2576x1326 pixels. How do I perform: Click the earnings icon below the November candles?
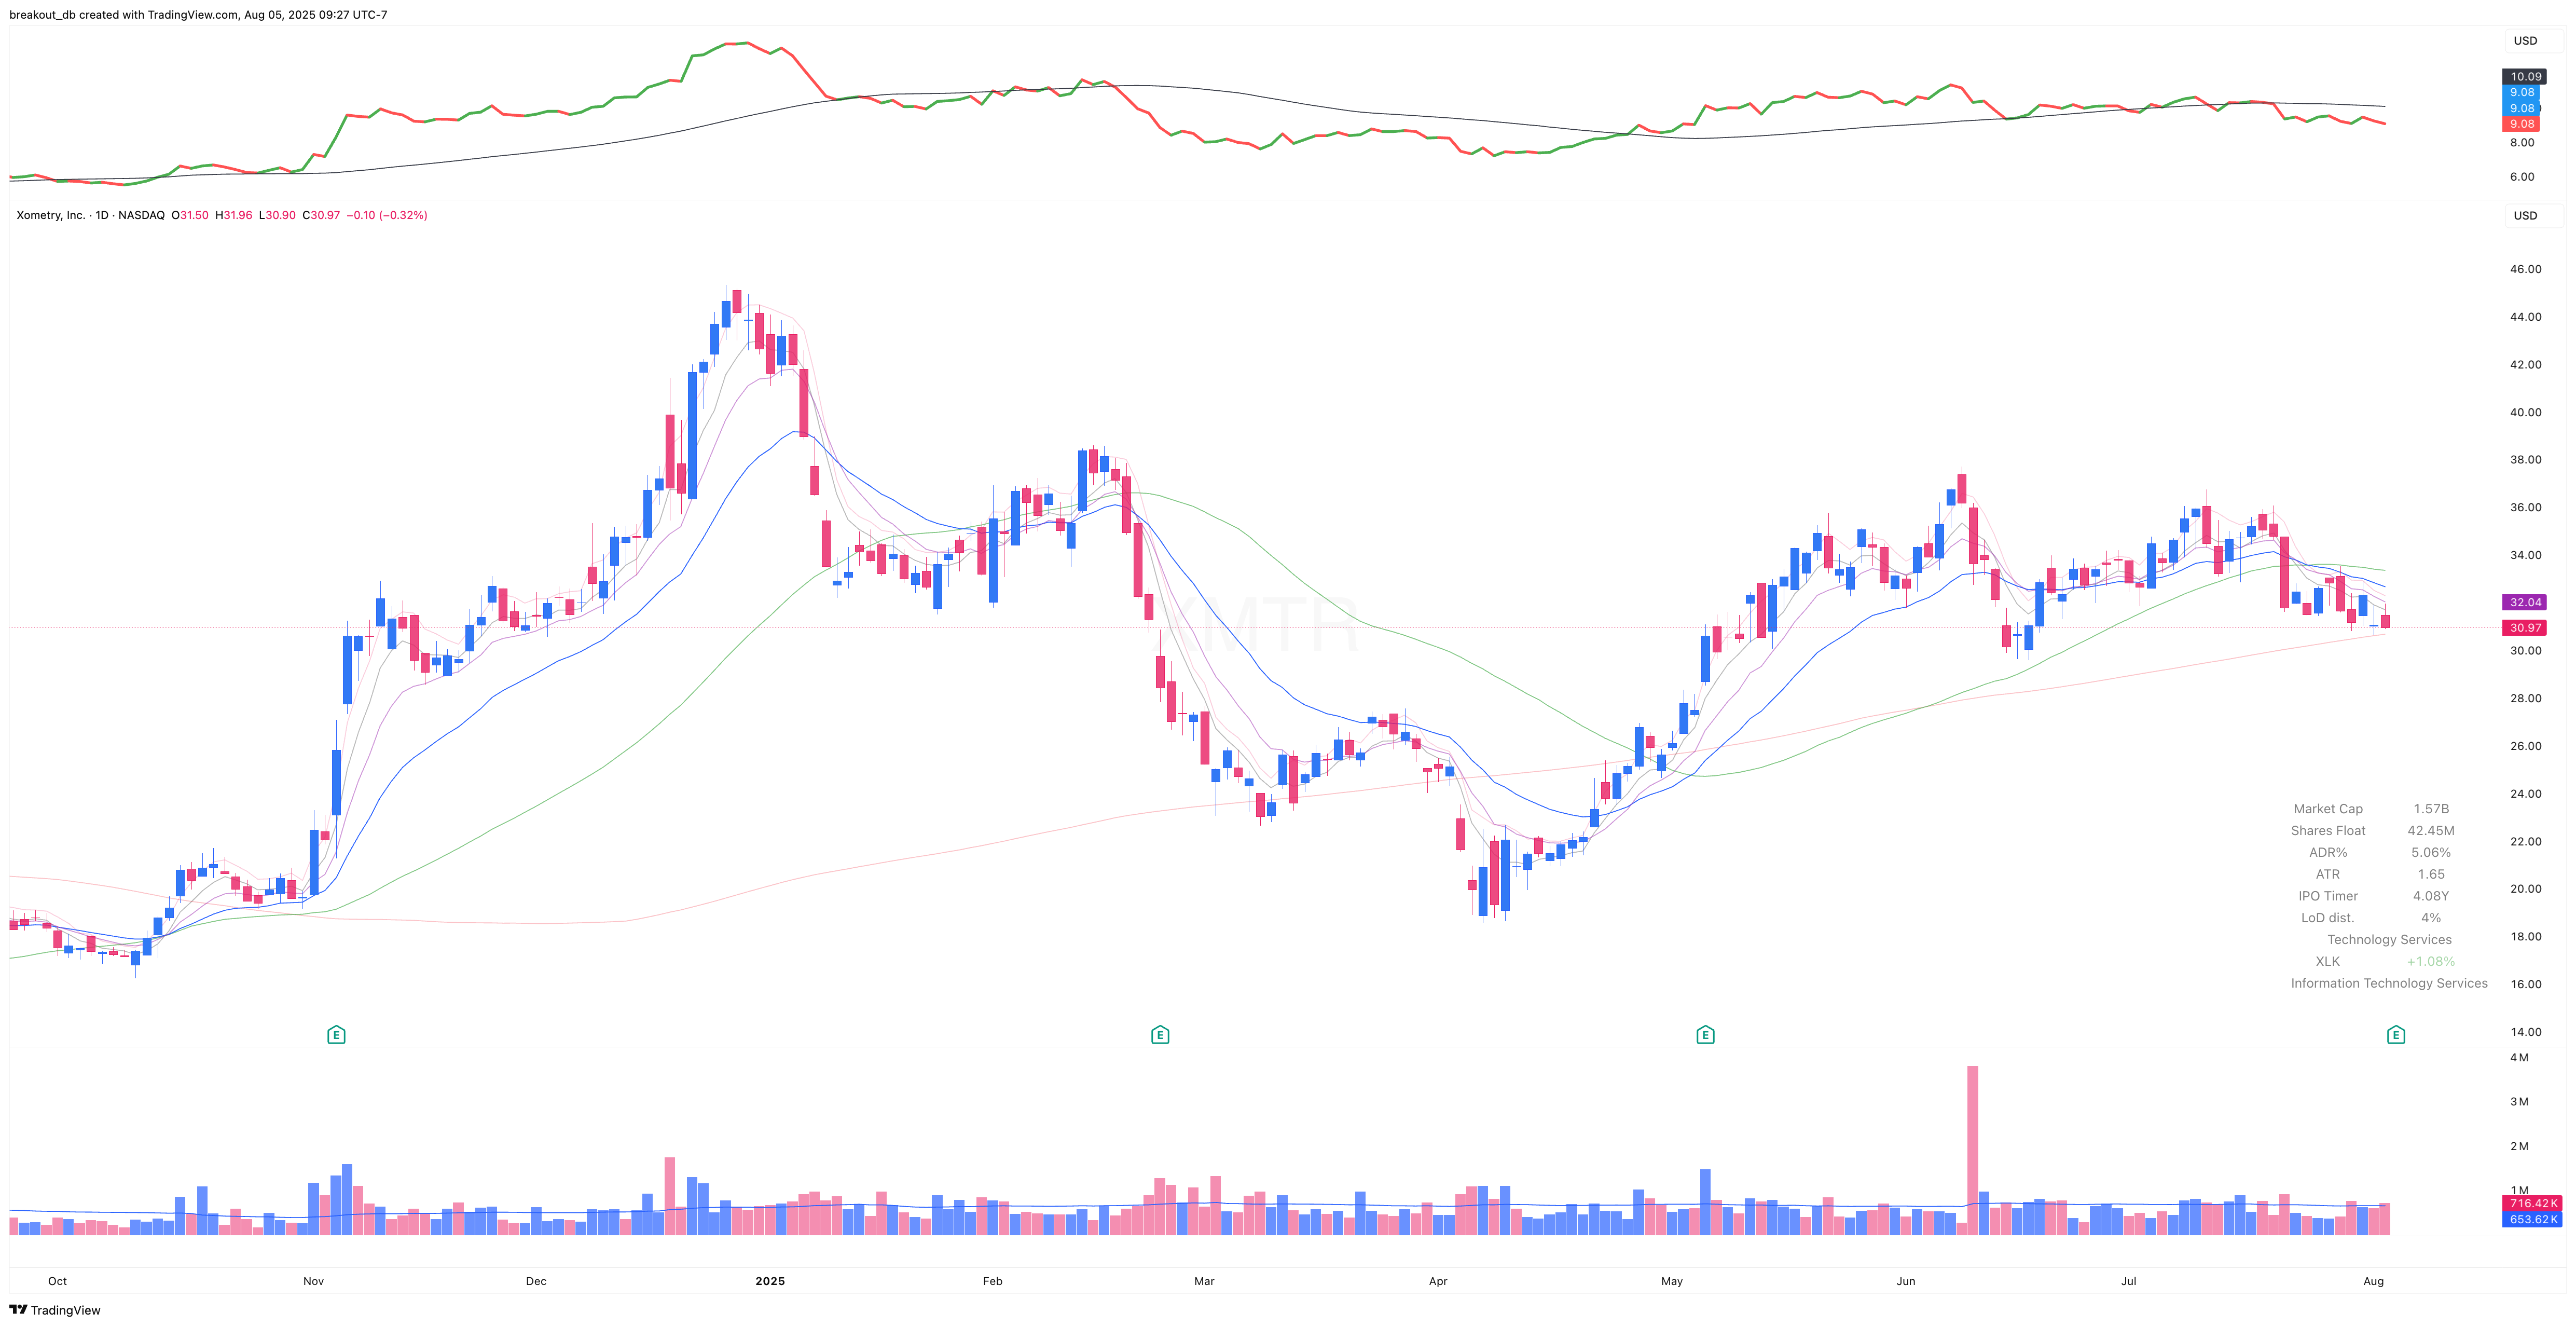pos(336,1035)
